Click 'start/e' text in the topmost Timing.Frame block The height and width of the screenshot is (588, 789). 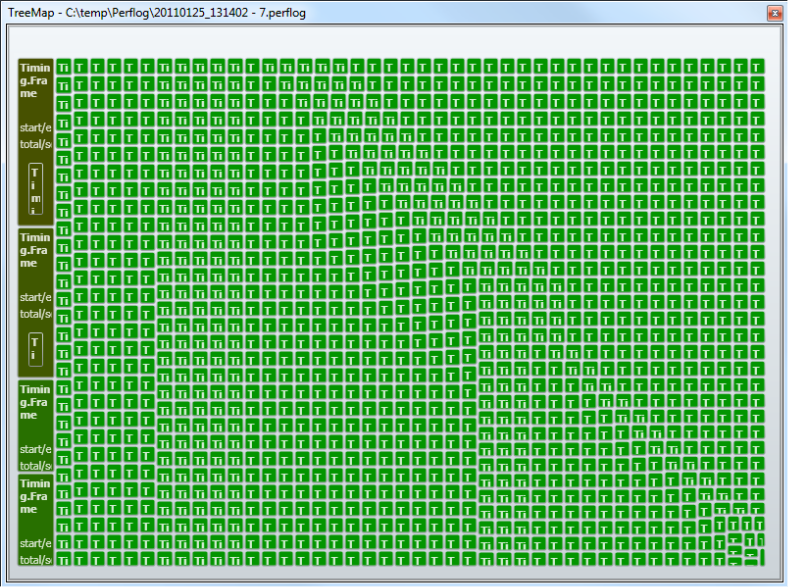(x=35, y=128)
